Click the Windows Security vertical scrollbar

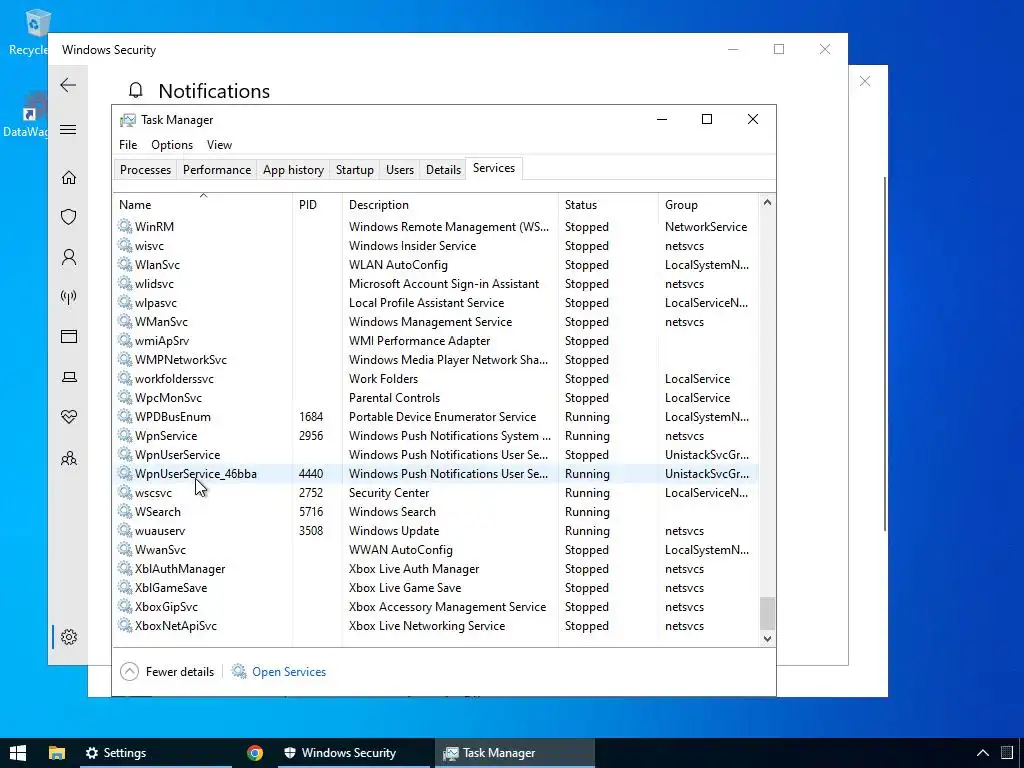pos(886,353)
